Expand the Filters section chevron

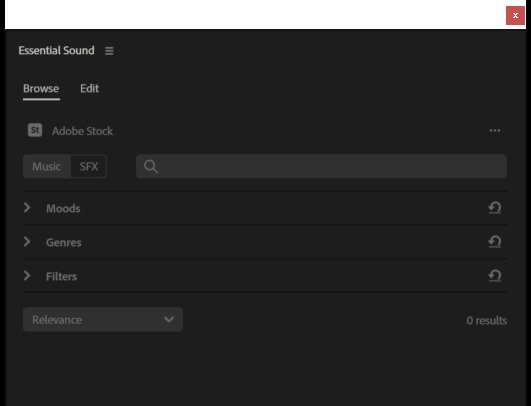[x=27, y=276]
